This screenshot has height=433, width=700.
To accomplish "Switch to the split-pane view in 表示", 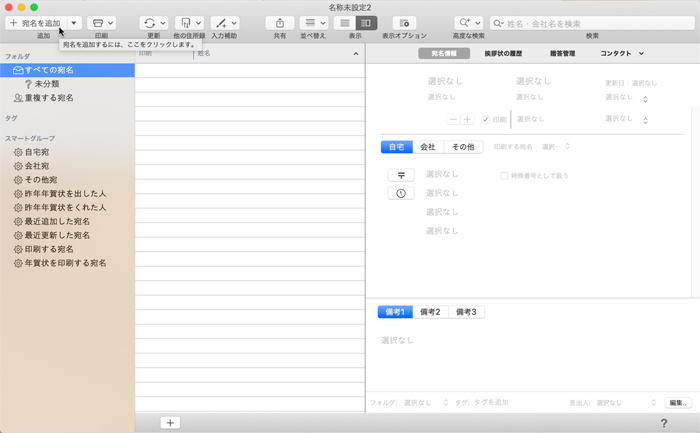I will (366, 22).
